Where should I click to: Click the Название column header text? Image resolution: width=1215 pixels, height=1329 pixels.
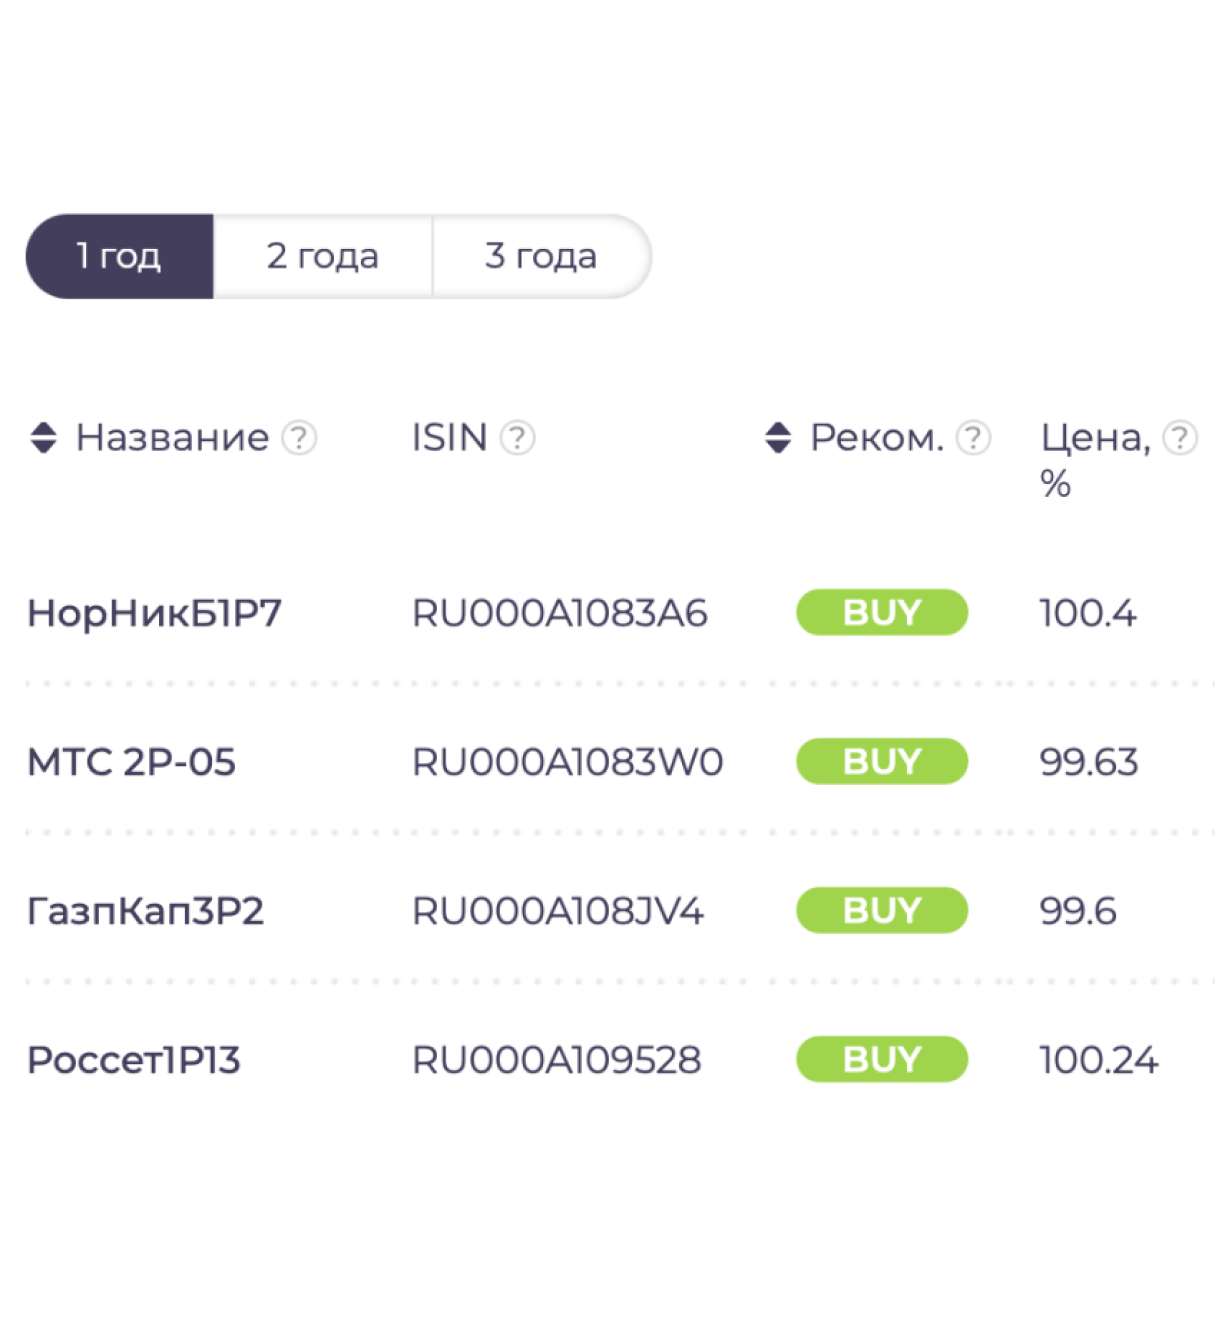coord(172,438)
